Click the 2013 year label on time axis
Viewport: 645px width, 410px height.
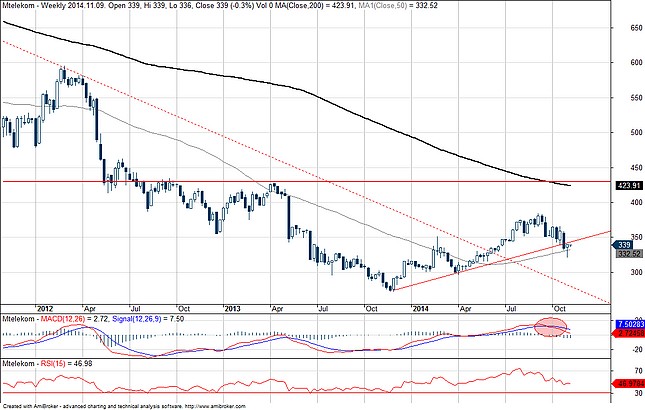232,308
